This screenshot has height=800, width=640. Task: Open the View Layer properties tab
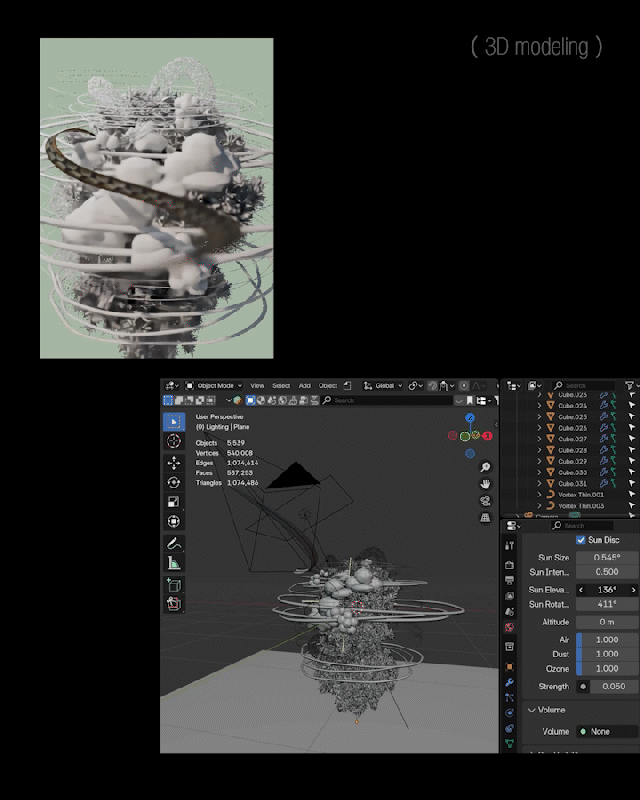[x=509, y=596]
